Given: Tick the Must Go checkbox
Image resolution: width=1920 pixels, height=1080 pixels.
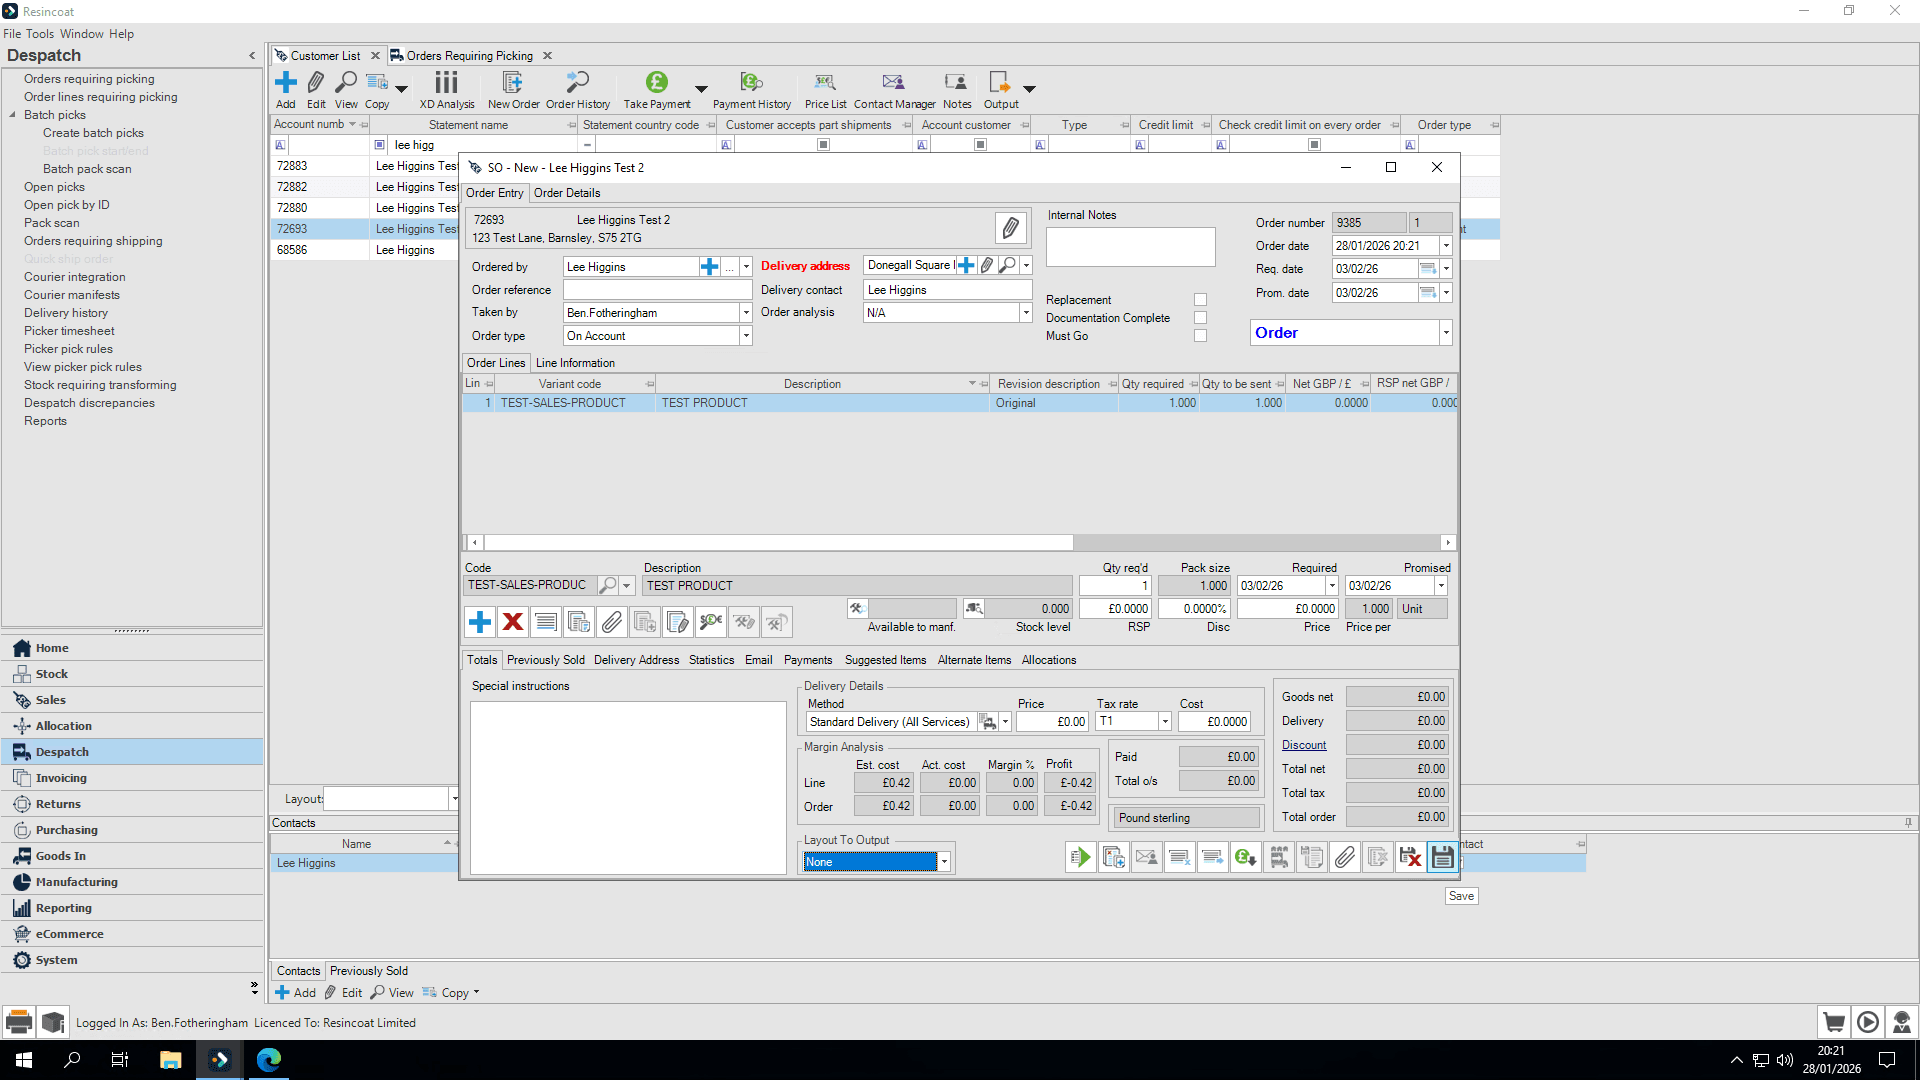Looking at the screenshot, I should coord(1200,336).
